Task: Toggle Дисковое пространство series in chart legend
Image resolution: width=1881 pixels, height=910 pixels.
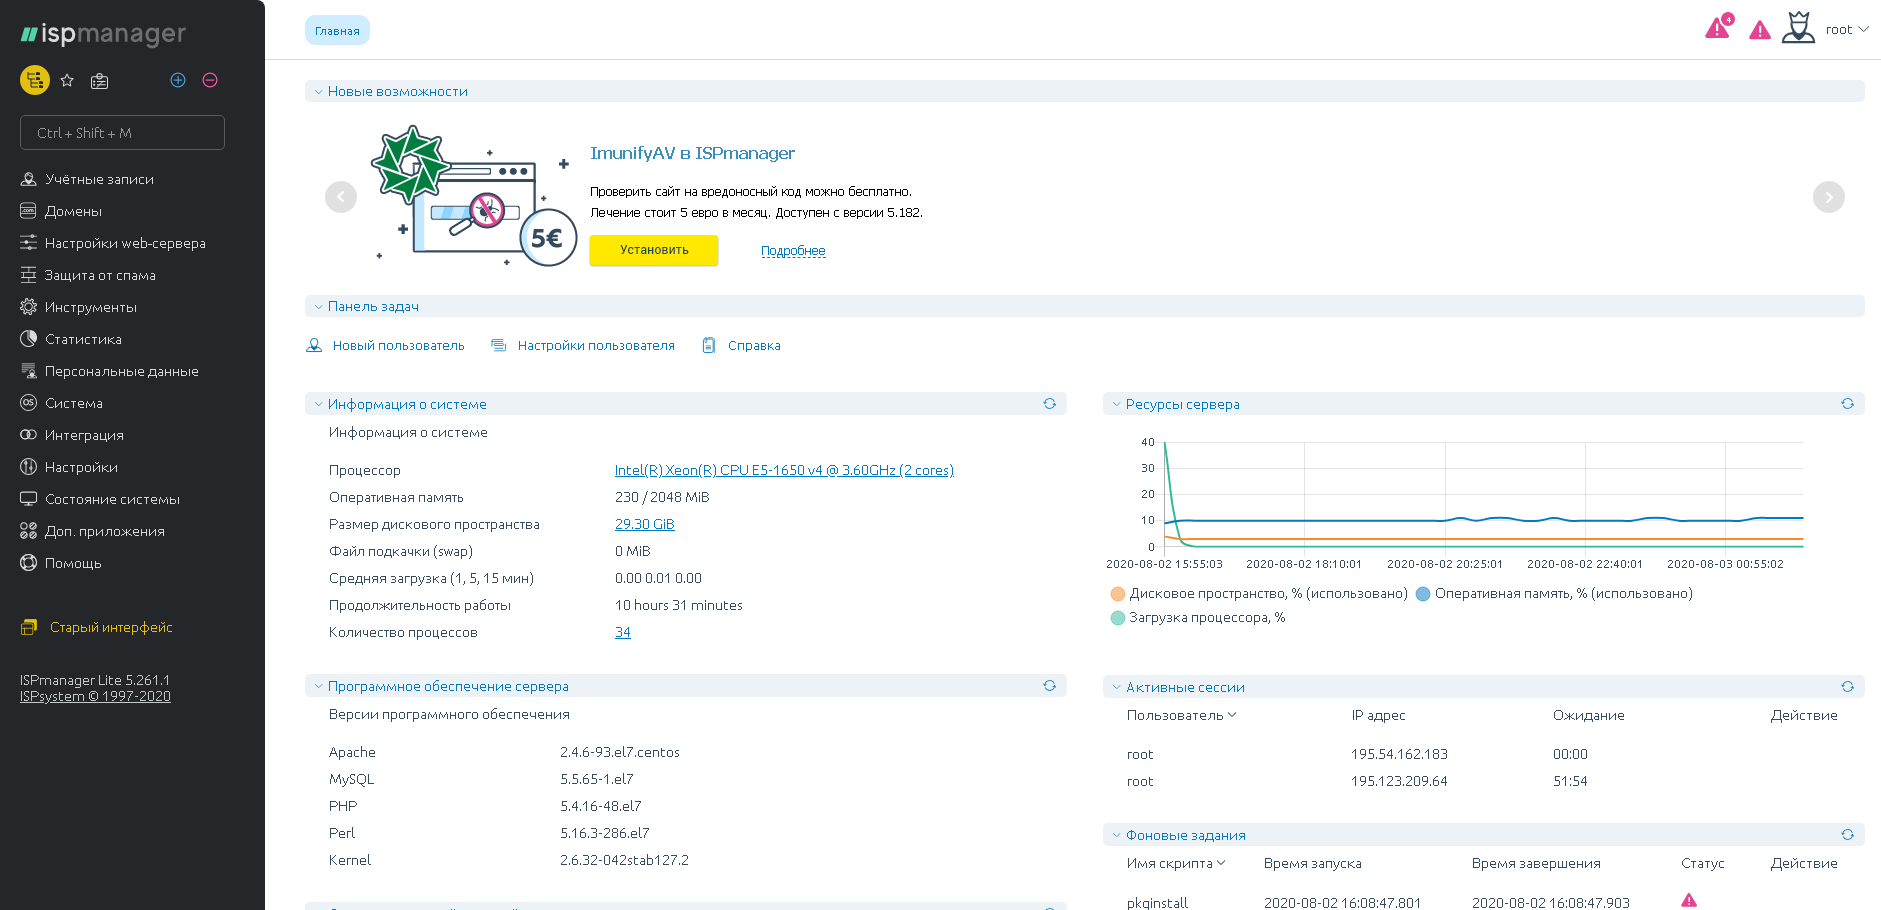Action: [x=1259, y=594]
